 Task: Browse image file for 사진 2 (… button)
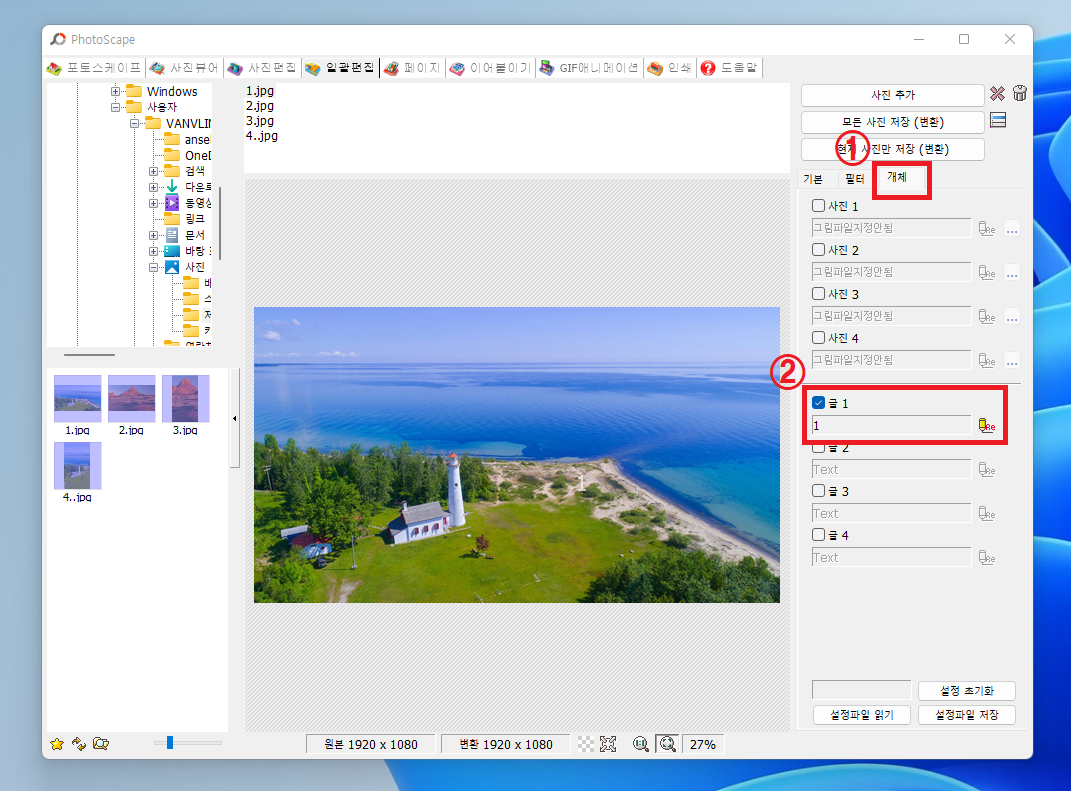pos(1012,273)
